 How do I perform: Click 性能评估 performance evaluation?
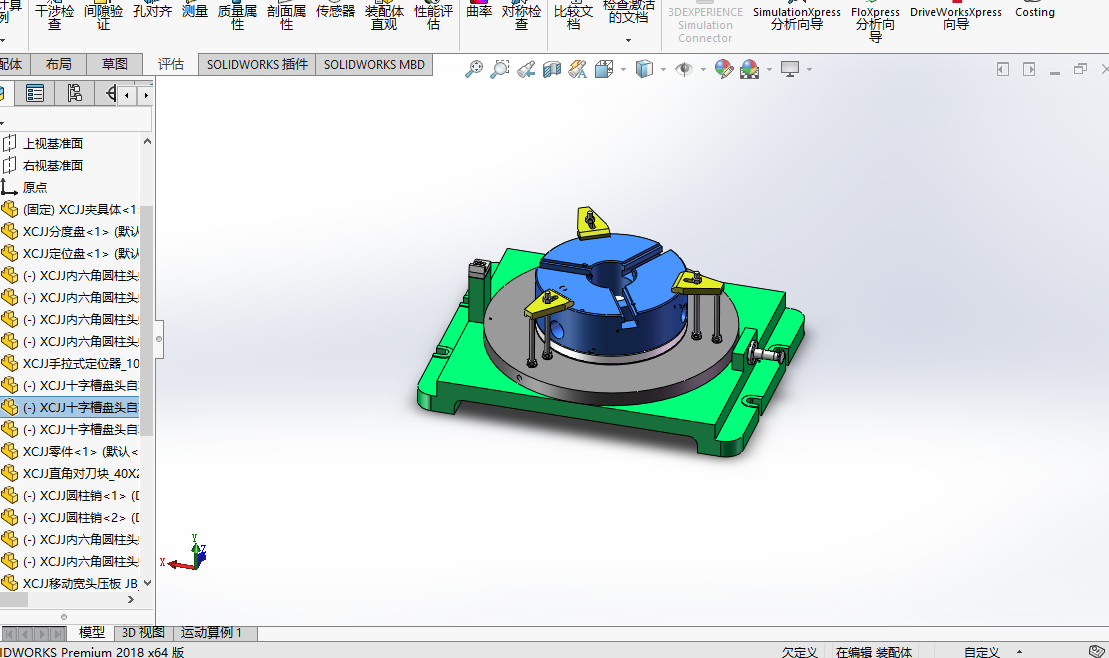[434, 17]
